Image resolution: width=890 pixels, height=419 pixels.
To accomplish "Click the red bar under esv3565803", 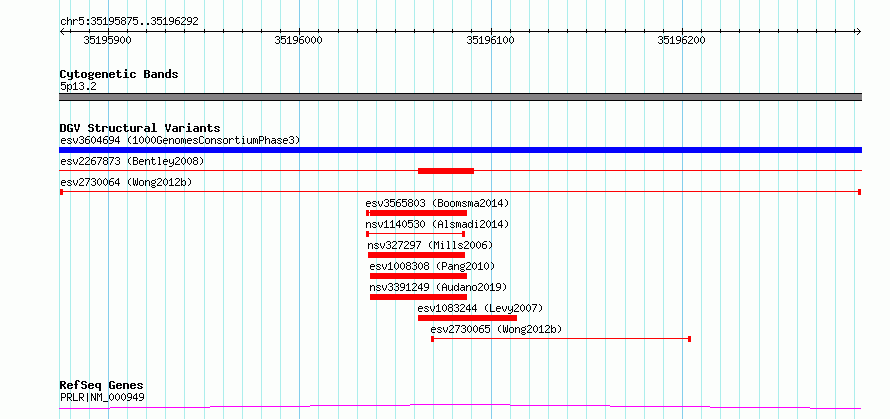I will [417, 213].
